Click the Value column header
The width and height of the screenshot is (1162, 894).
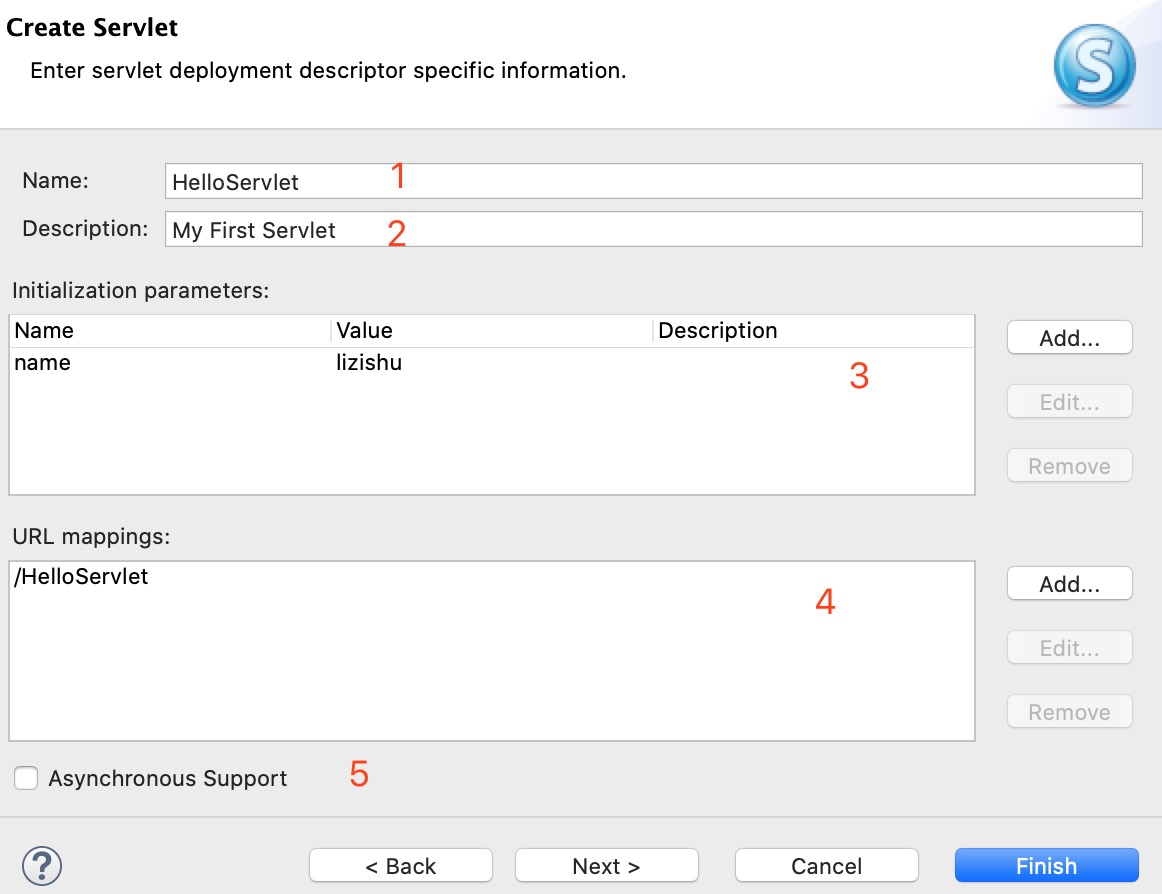(x=491, y=331)
